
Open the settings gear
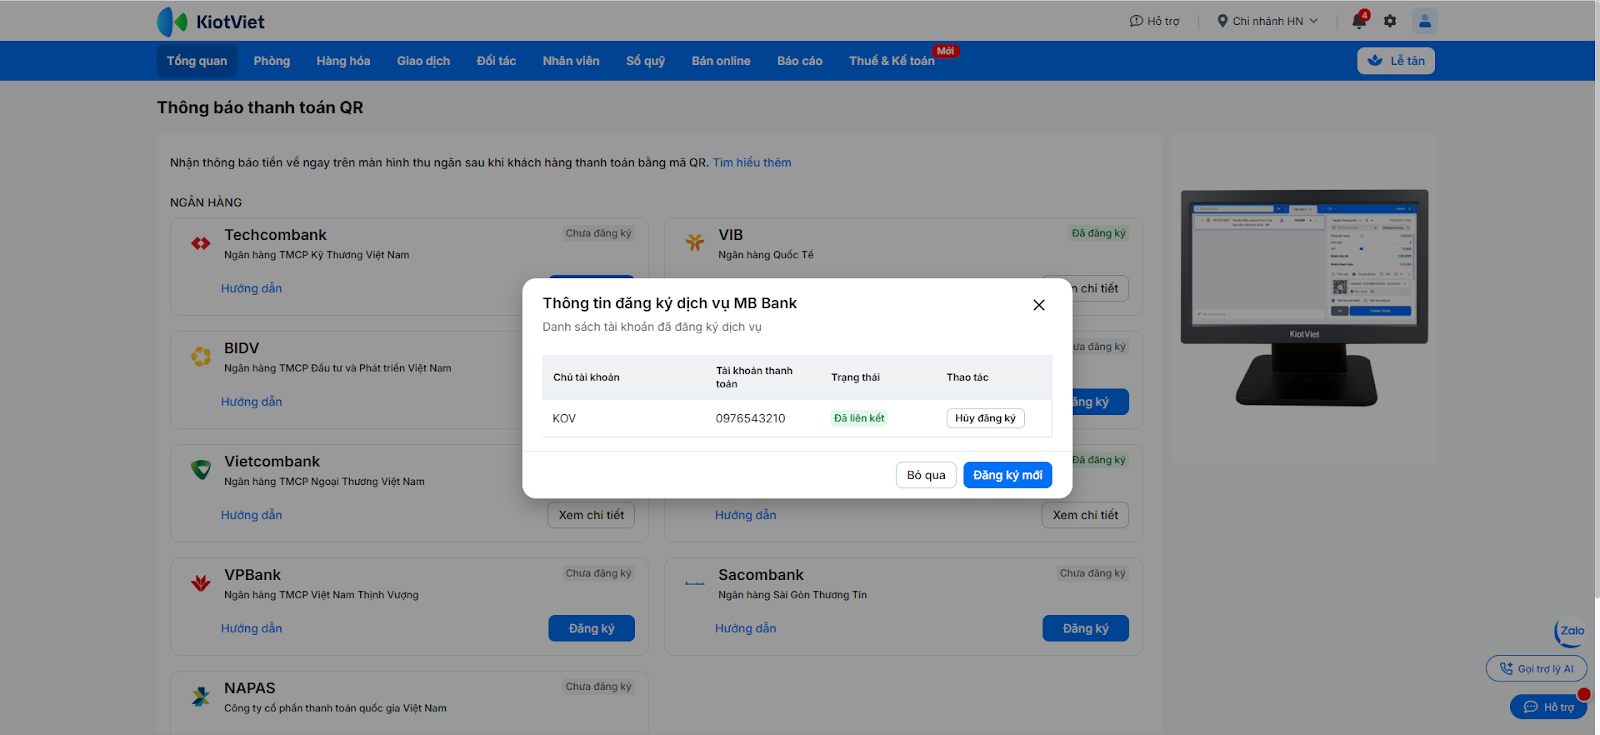click(x=1390, y=21)
